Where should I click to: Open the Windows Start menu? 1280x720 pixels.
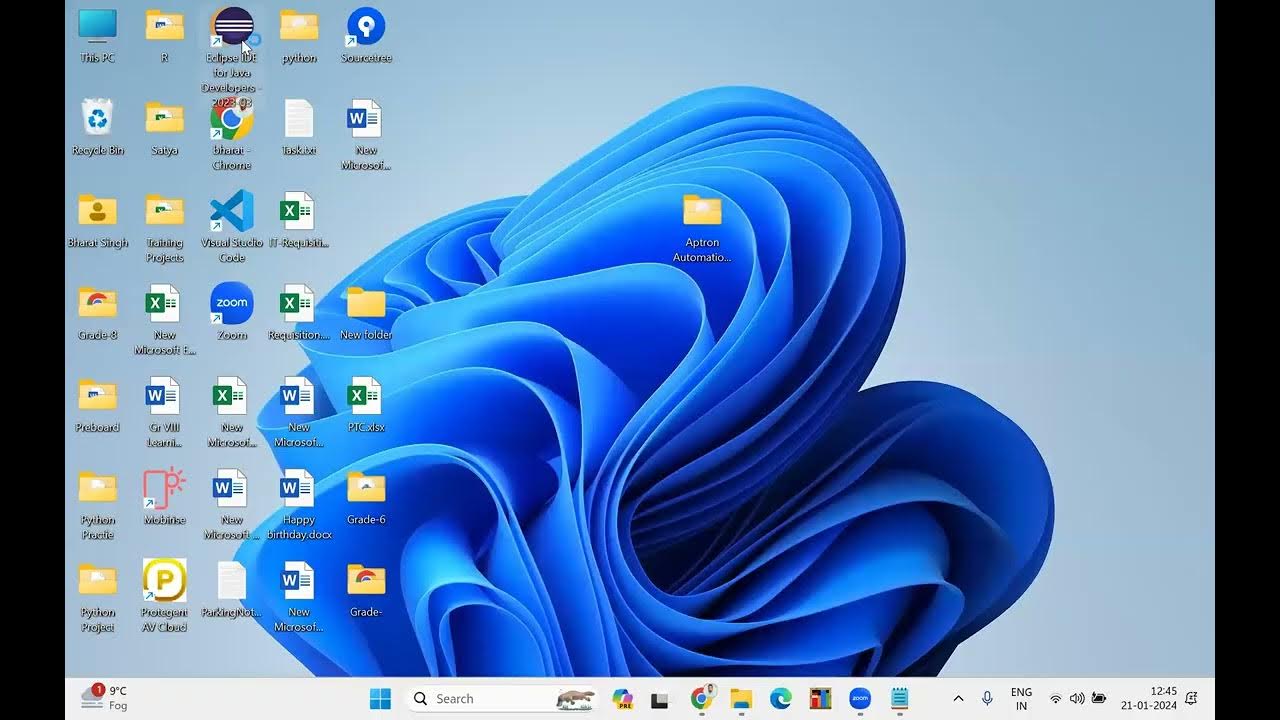(x=380, y=699)
